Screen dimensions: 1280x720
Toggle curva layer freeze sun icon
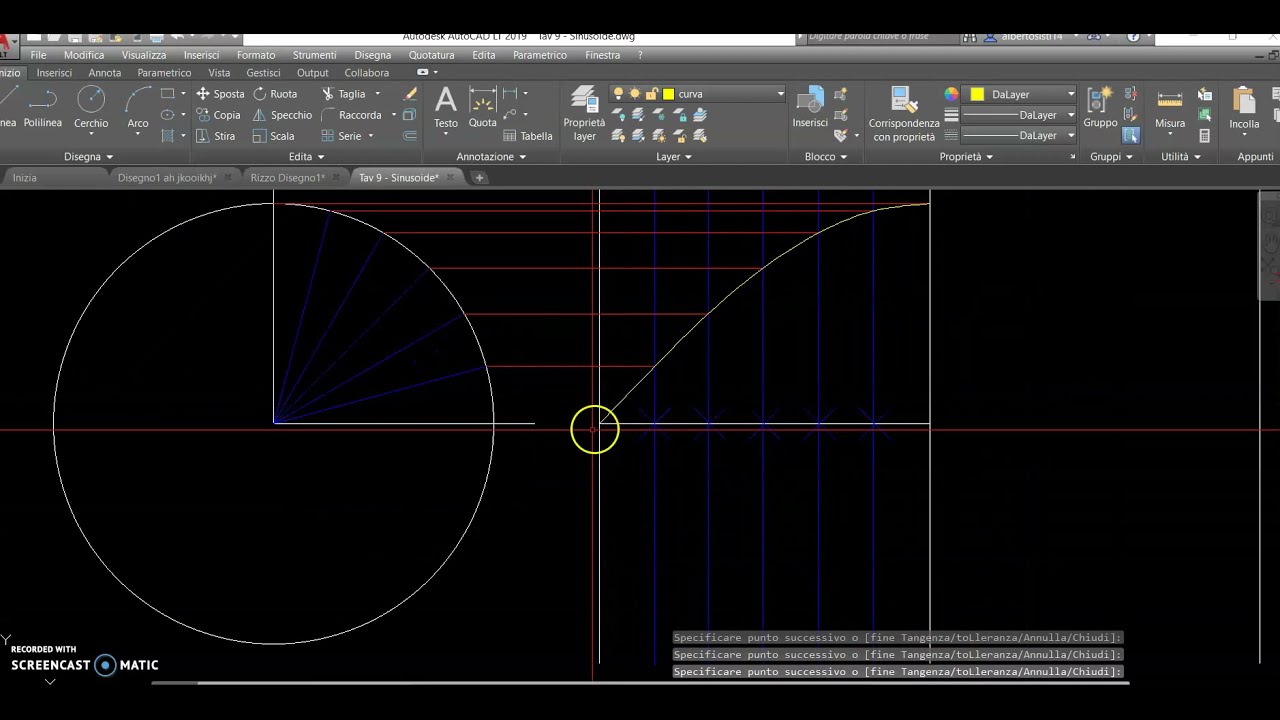point(635,94)
